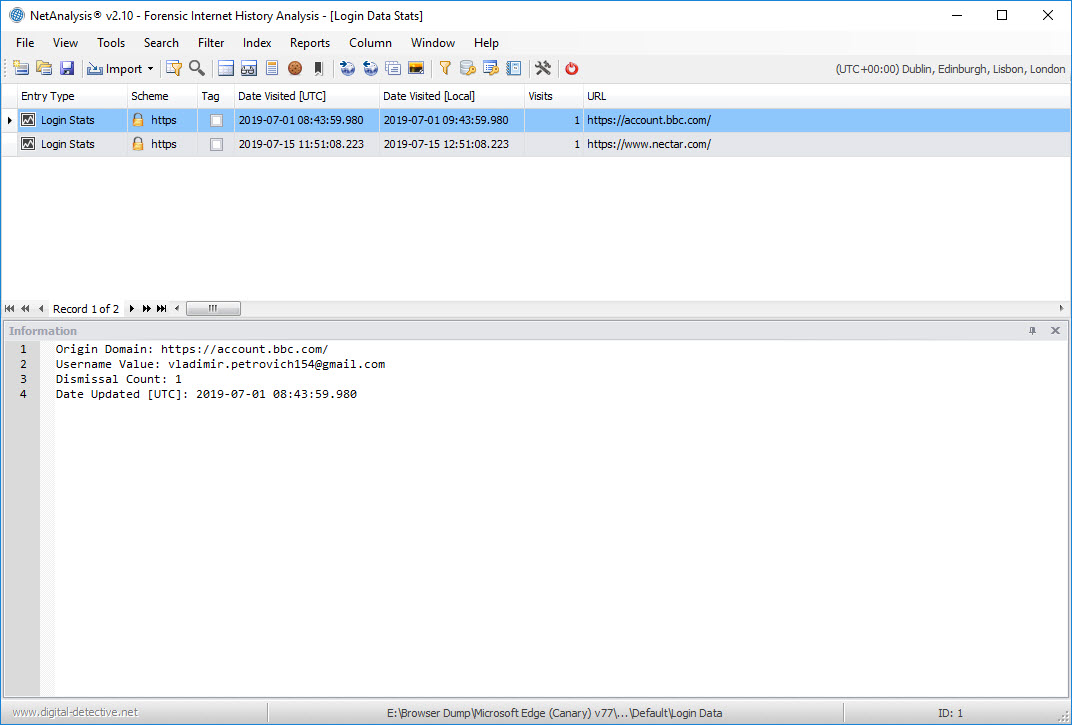Open the File menu
This screenshot has height=725, width=1072.
(x=25, y=42)
